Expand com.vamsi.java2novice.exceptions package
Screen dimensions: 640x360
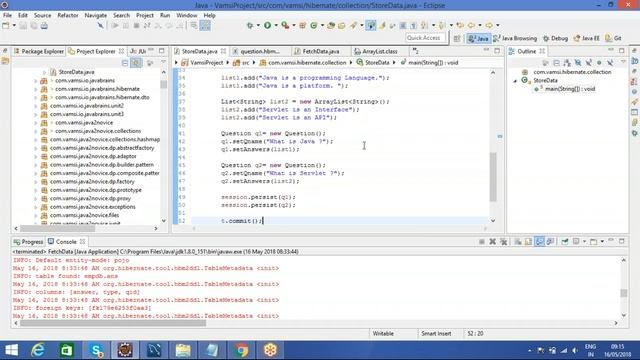point(36,207)
